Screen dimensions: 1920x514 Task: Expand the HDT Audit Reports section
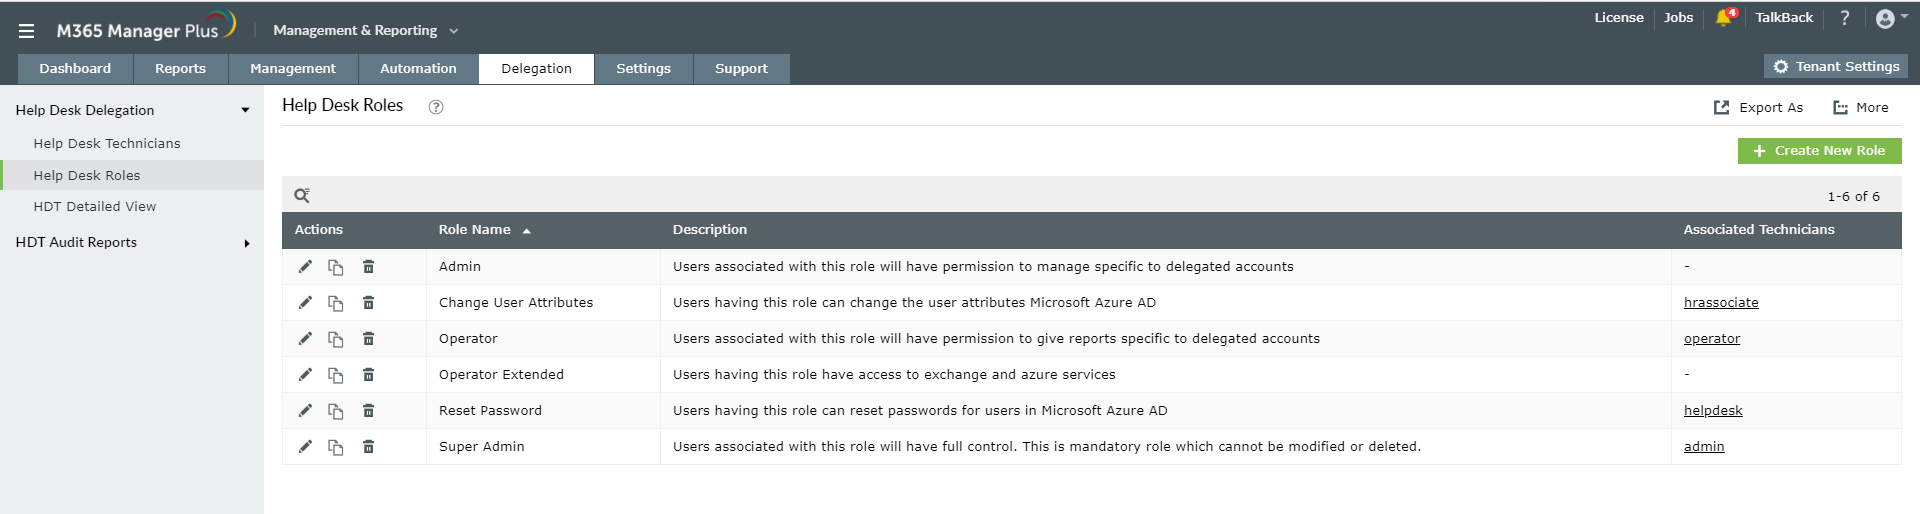point(247,243)
